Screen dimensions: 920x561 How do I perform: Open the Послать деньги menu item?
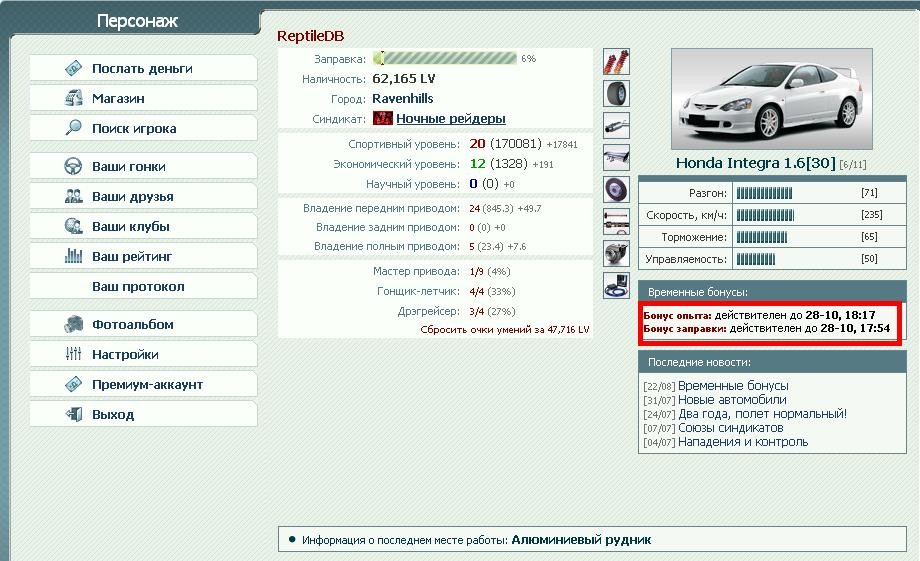[x=143, y=68]
